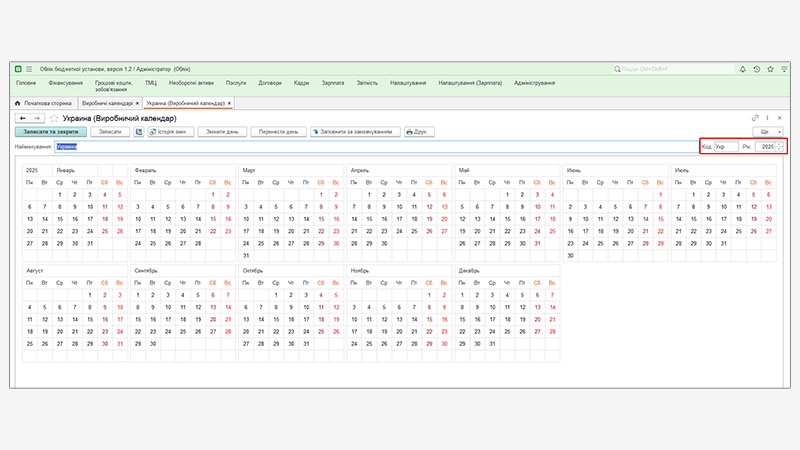Open the Ще dropdown menu
The image size is (800, 450).
point(769,132)
